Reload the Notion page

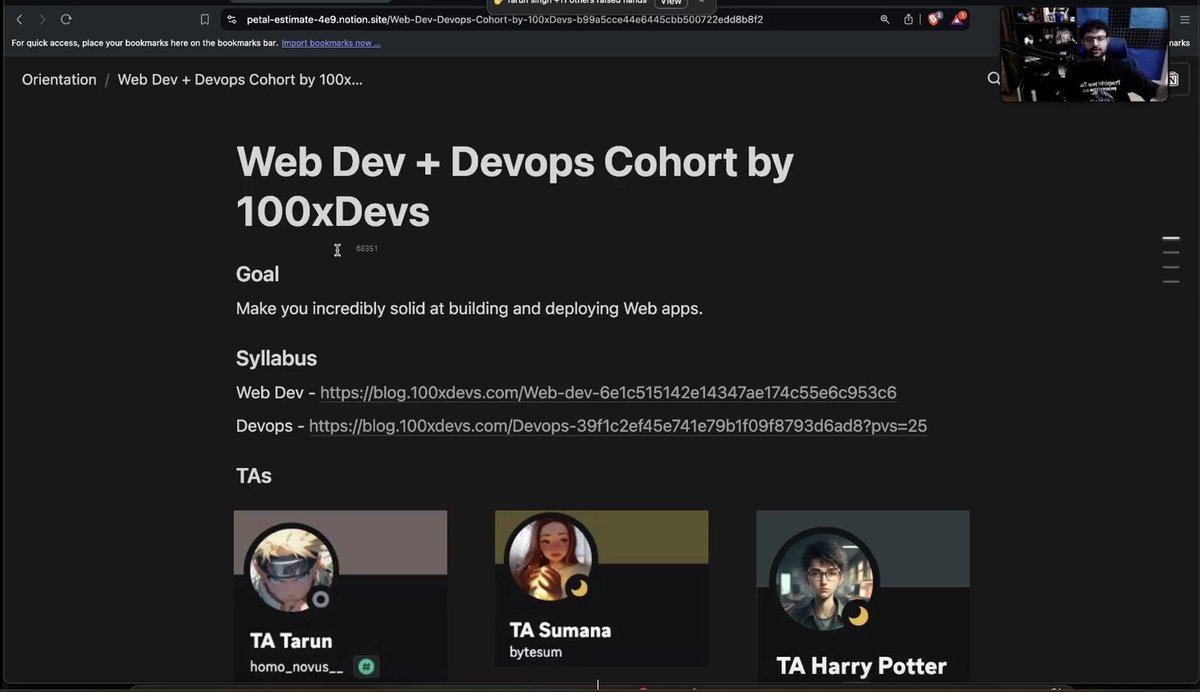coord(66,19)
